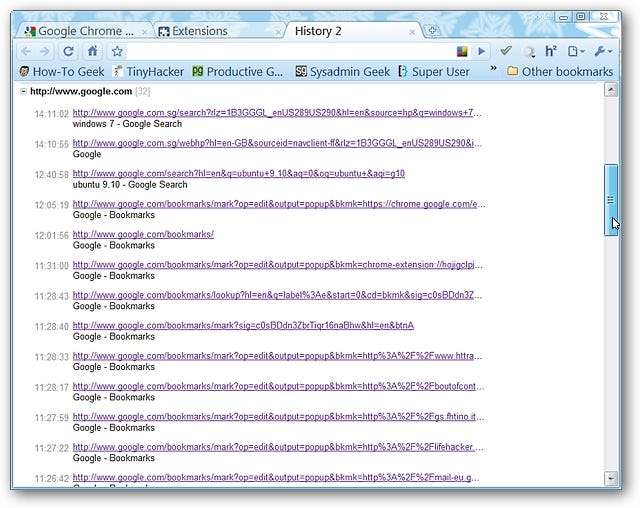The image size is (640, 508).
Task: Open the wrench tools menu
Action: pyautogui.click(x=603, y=51)
